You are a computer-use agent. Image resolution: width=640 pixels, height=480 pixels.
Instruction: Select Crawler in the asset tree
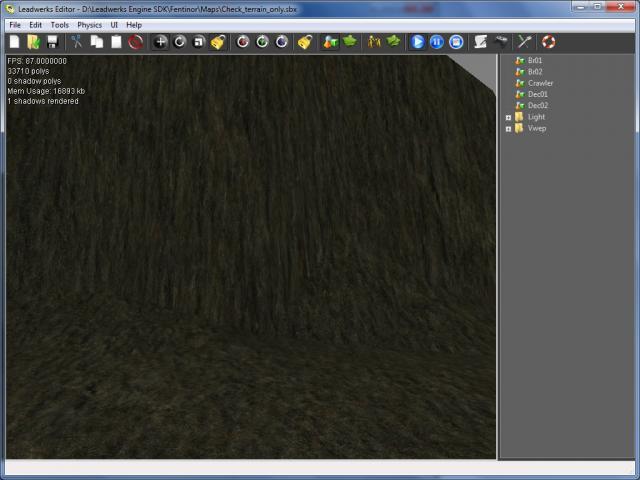[540, 83]
